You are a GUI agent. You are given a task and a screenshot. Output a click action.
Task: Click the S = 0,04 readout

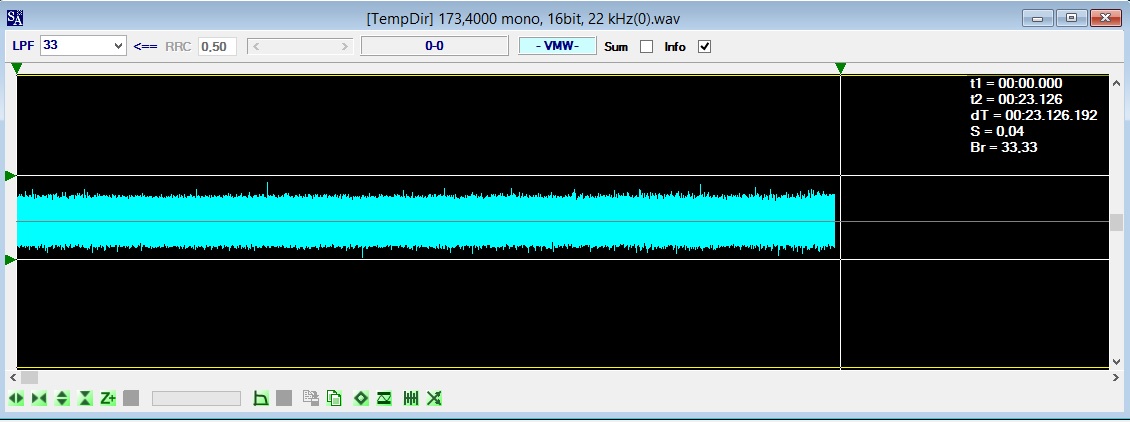(997, 131)
